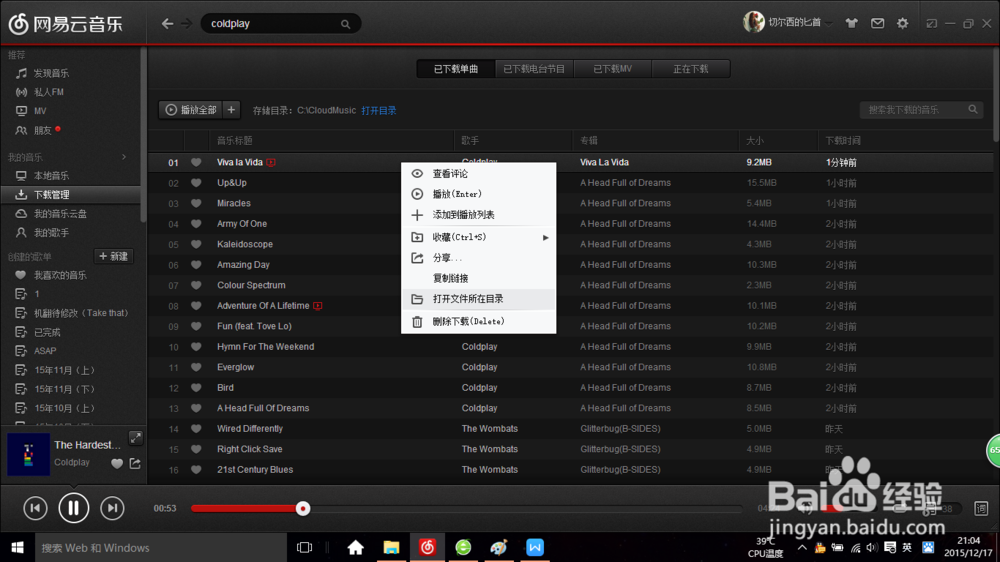
Task: Share the now-playing song icon
Action: (x=135, y=464)
